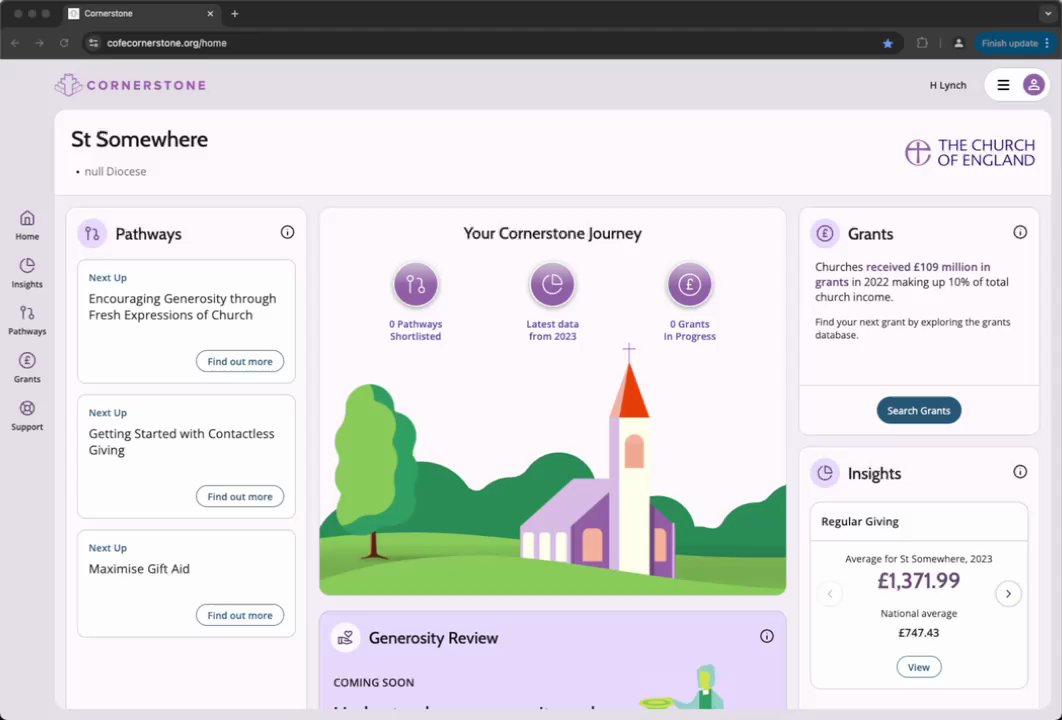Open Grants in the left sidebar
The height and width of the screenshot is (720, 1062).
pos(27,368)
